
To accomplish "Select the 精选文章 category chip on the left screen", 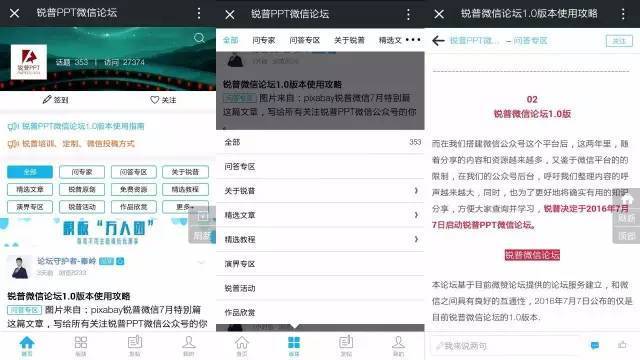I will (x=30, y=189).
